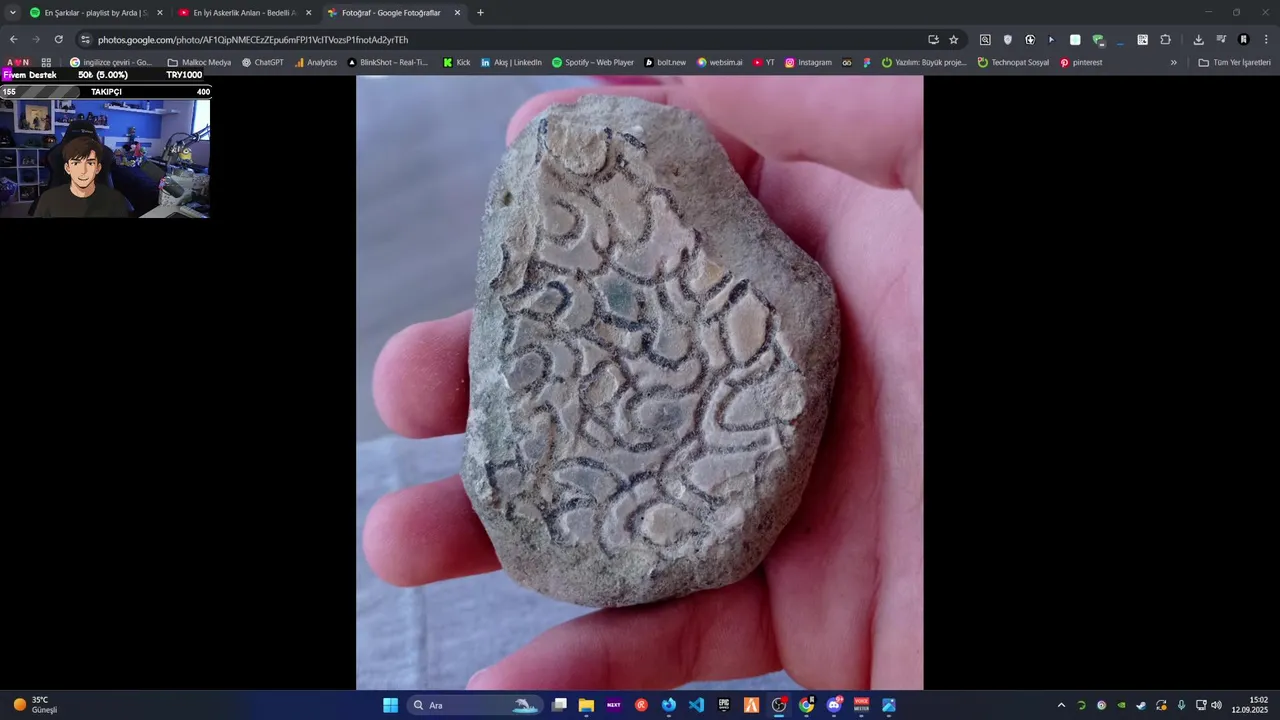Open the YT bookmark

(x=764, y=62)
